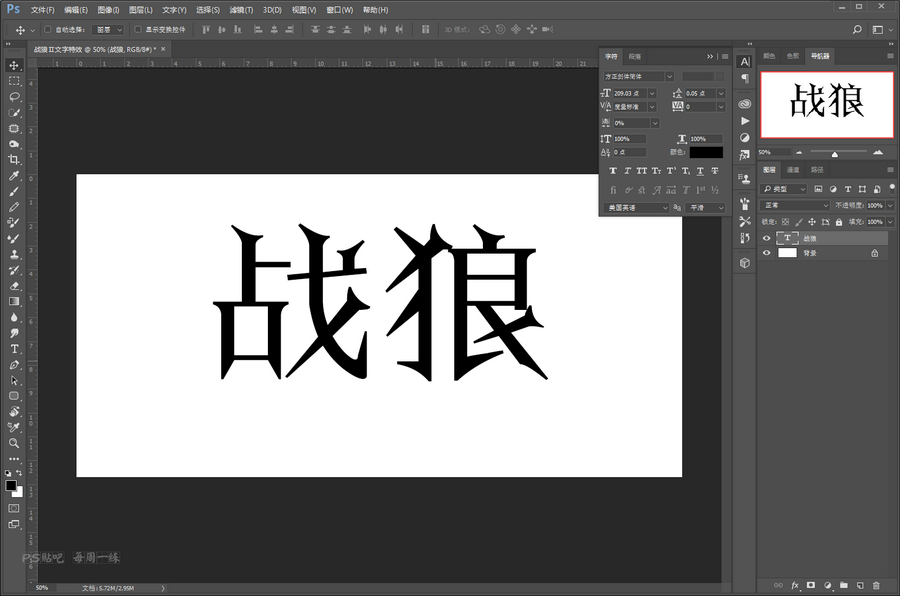The height and width of the screenshot is (596, 900).
Task: Hide the 战狼 text layer eye
Action: [766, 238]
